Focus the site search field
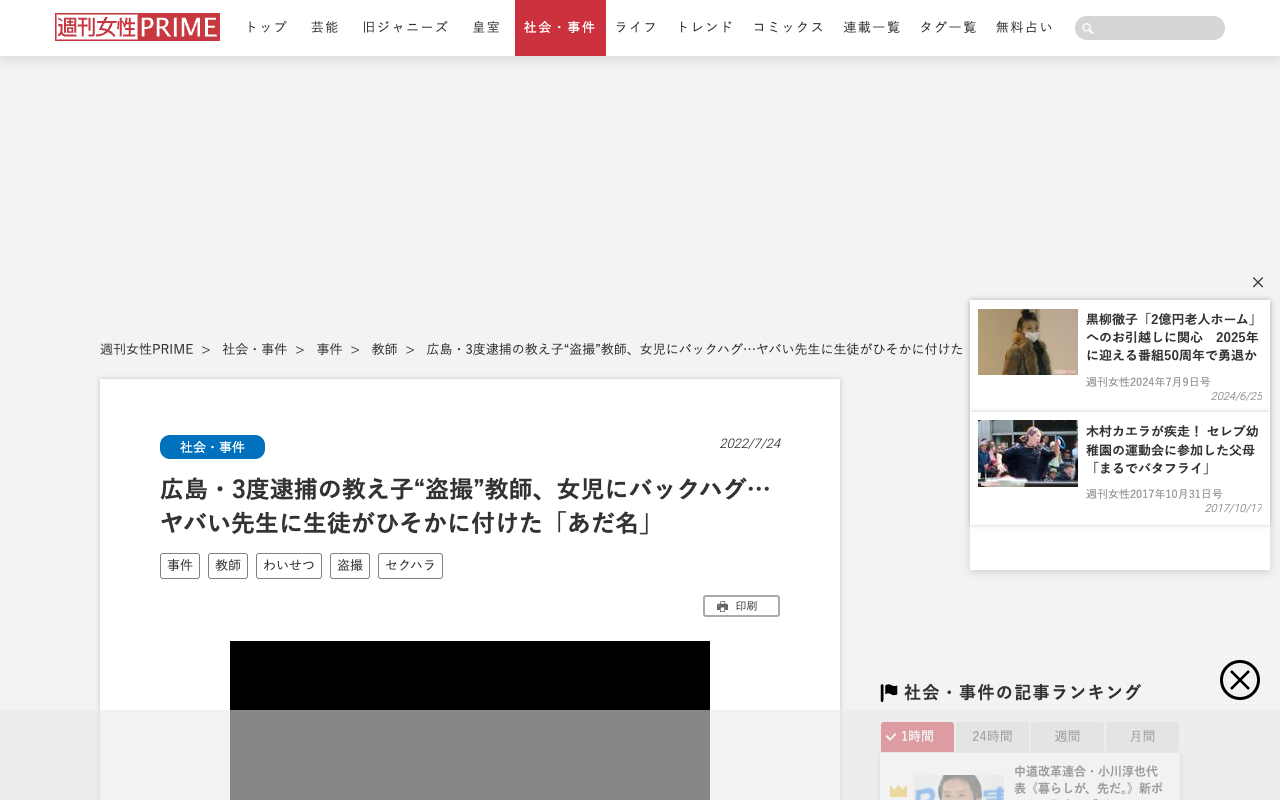Image resolution: width=1280 pixels, height=800 pixels. coord(1150,28)
